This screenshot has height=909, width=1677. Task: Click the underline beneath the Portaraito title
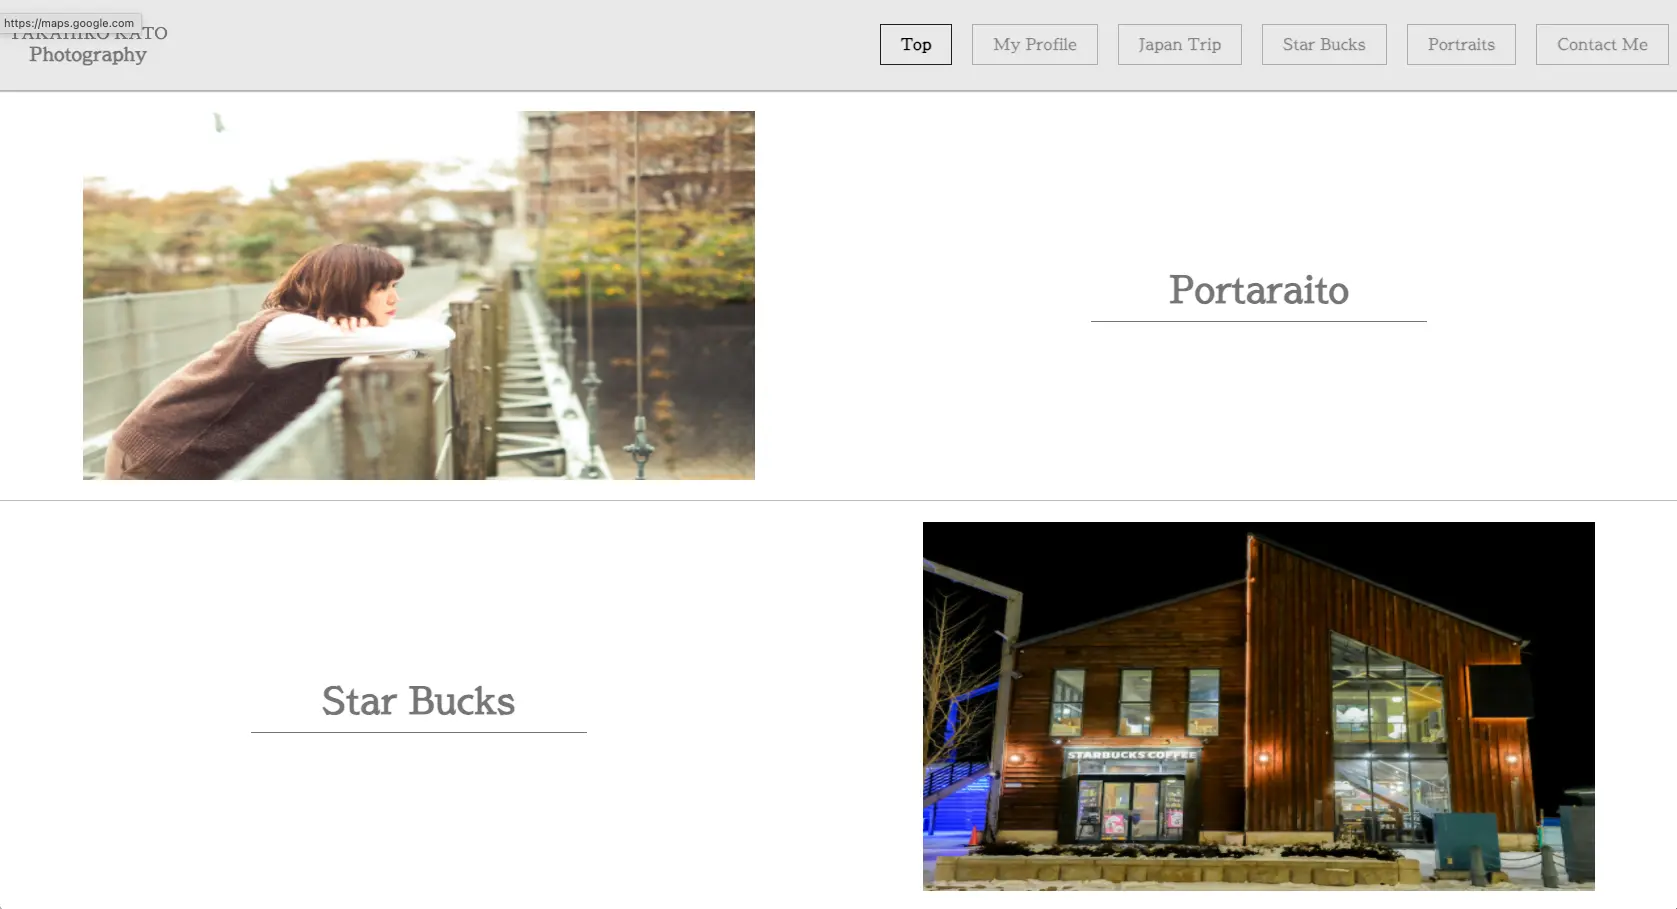tap(1258, 321)
